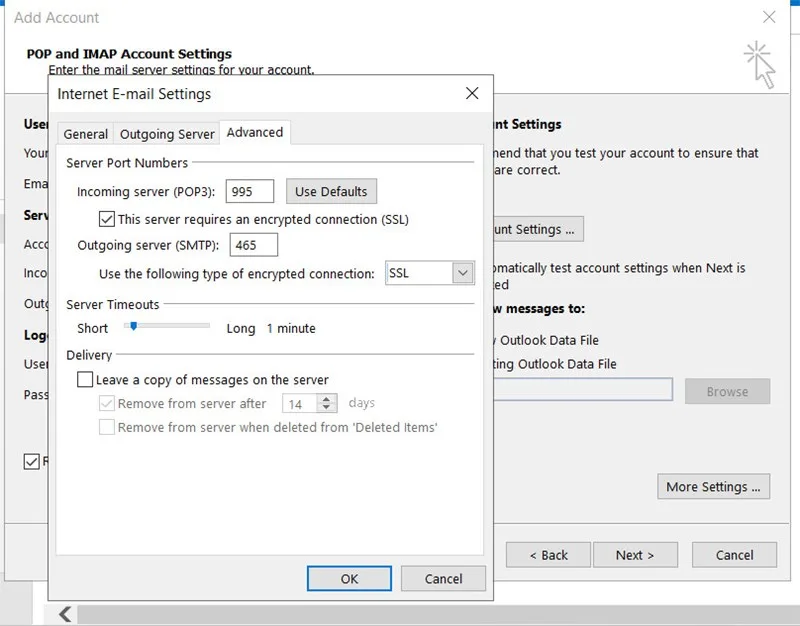Click the back arrow at the bottom left
This screenshot has height=626, width=800.
pos(65,614)
